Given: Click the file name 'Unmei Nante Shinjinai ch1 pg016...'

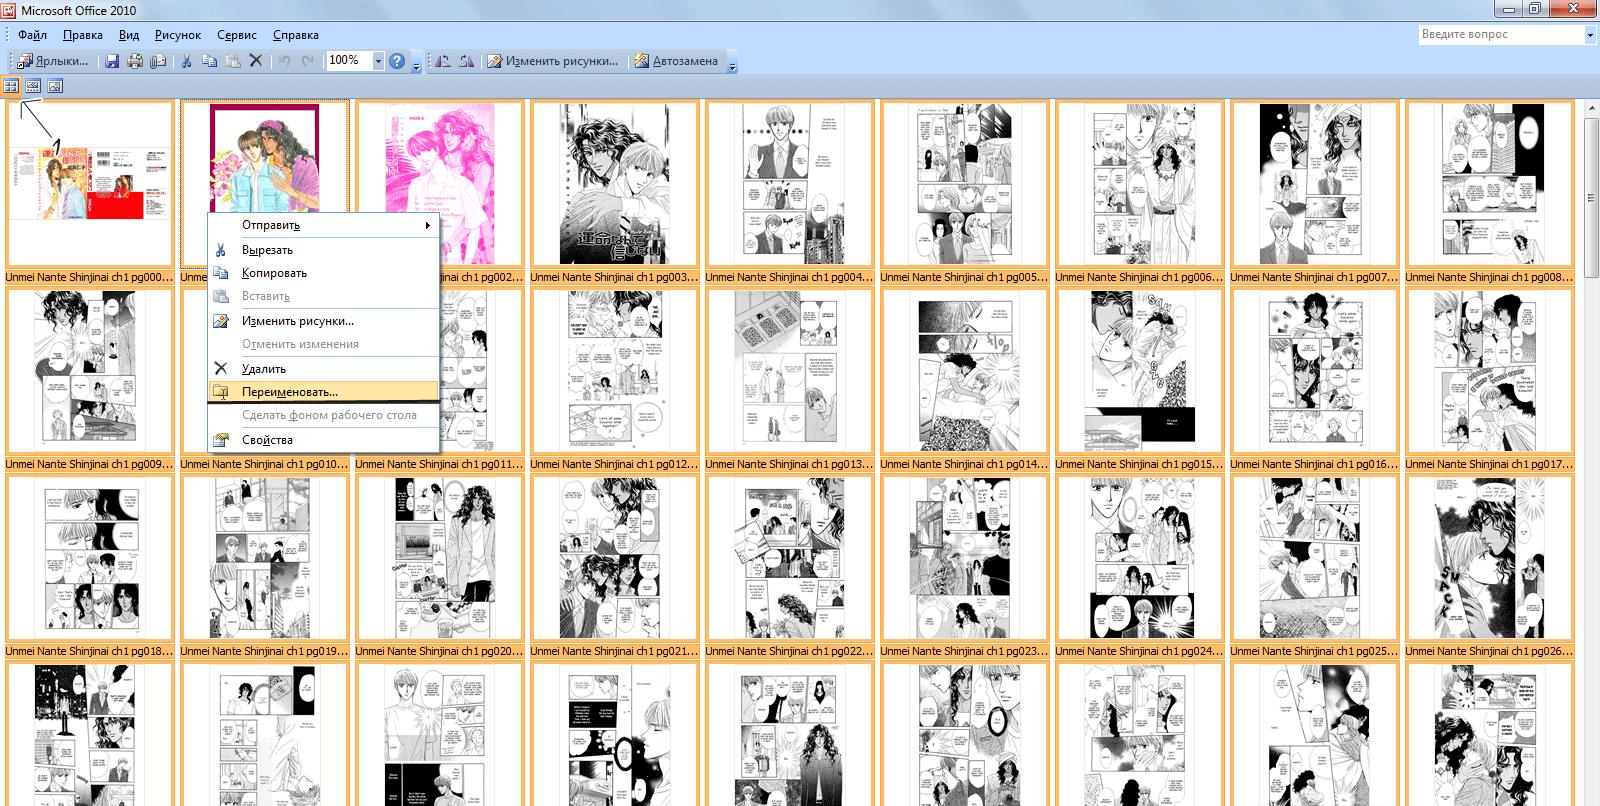Looking at the screenshot, I should pos(1314,464).
